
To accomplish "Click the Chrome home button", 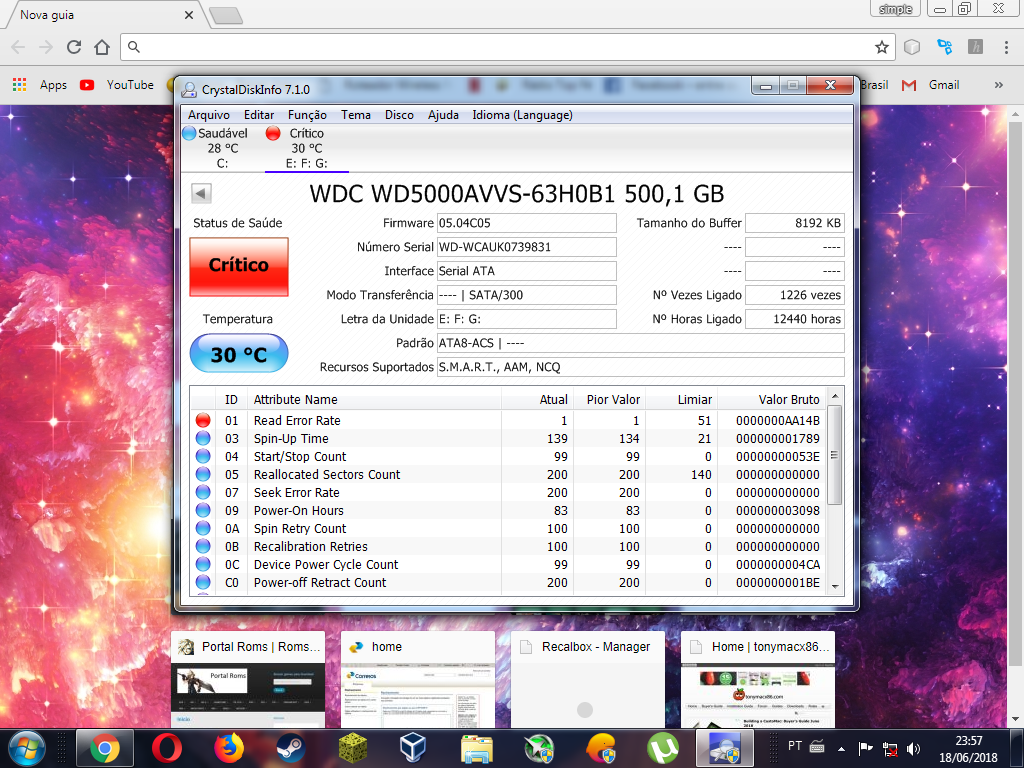I will pos(102,47).
